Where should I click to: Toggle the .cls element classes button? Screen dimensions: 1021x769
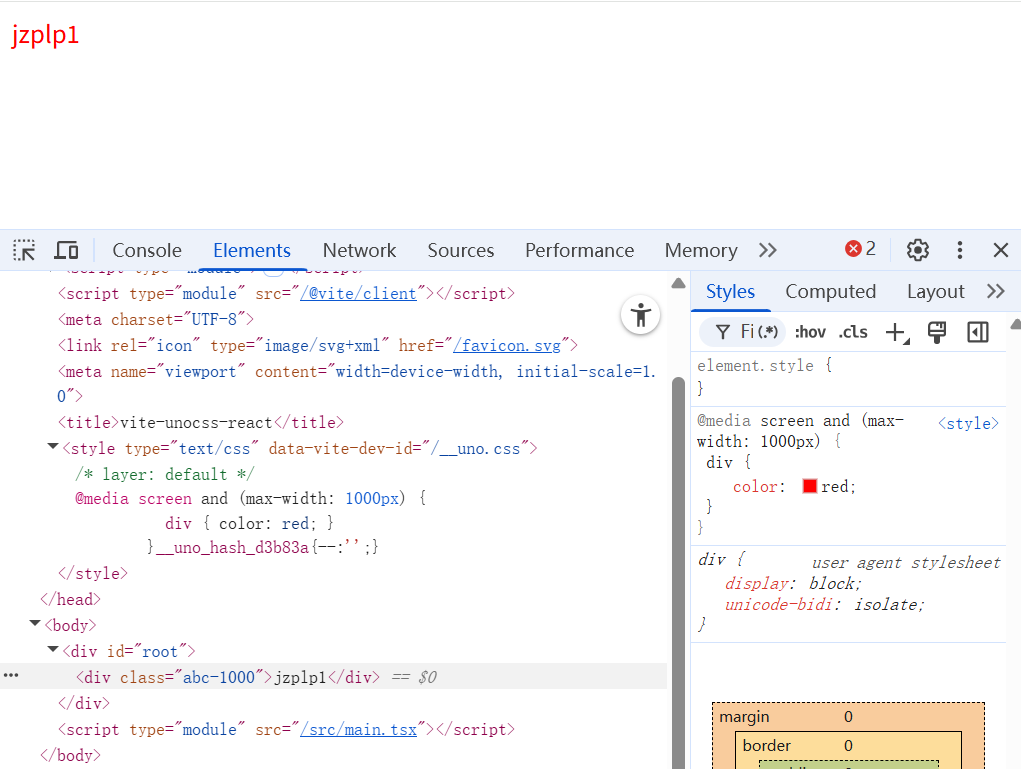pos(853,332)
